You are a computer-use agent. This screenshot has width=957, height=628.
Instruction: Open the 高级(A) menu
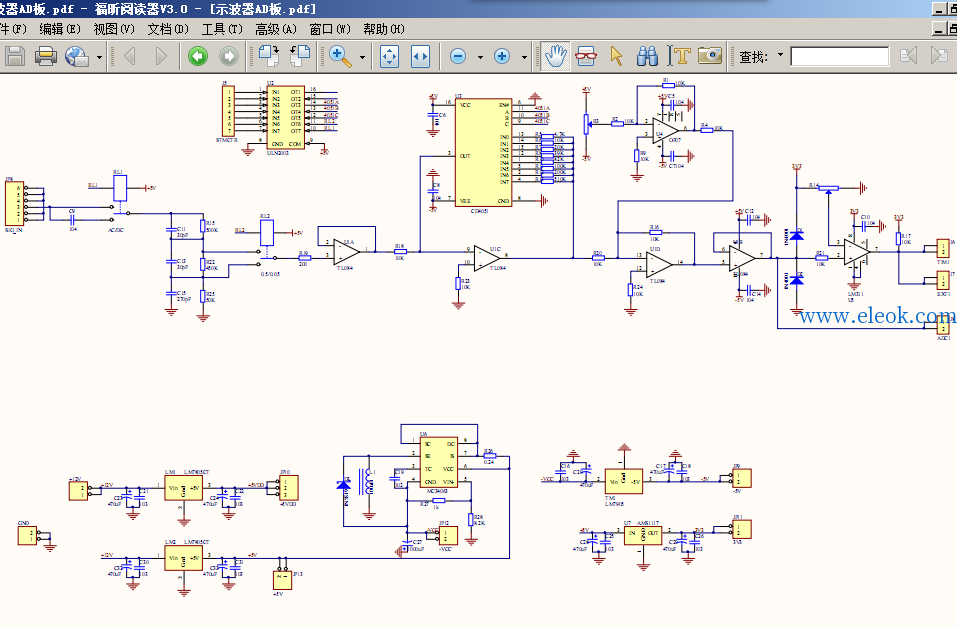276,29
